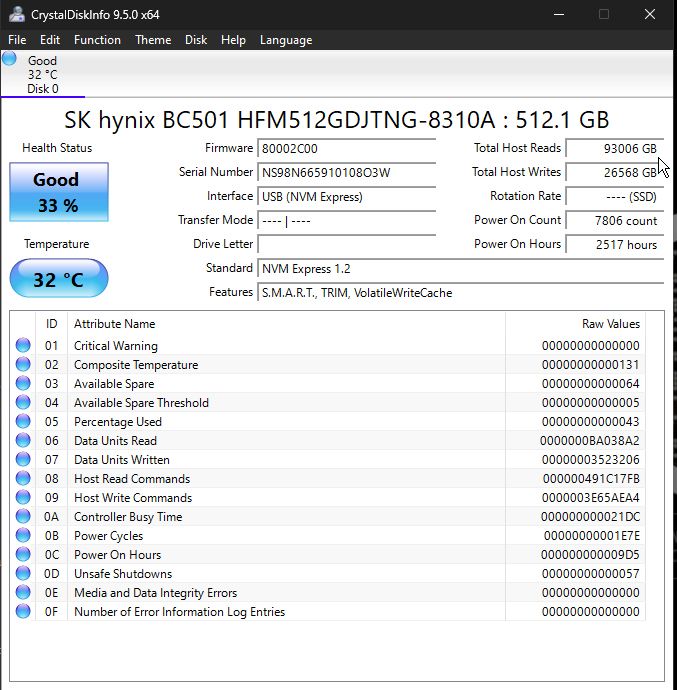Click the Serial Number field
Image resolution: width=677 pixels, height=690 pixels.
tap(346, 172)
